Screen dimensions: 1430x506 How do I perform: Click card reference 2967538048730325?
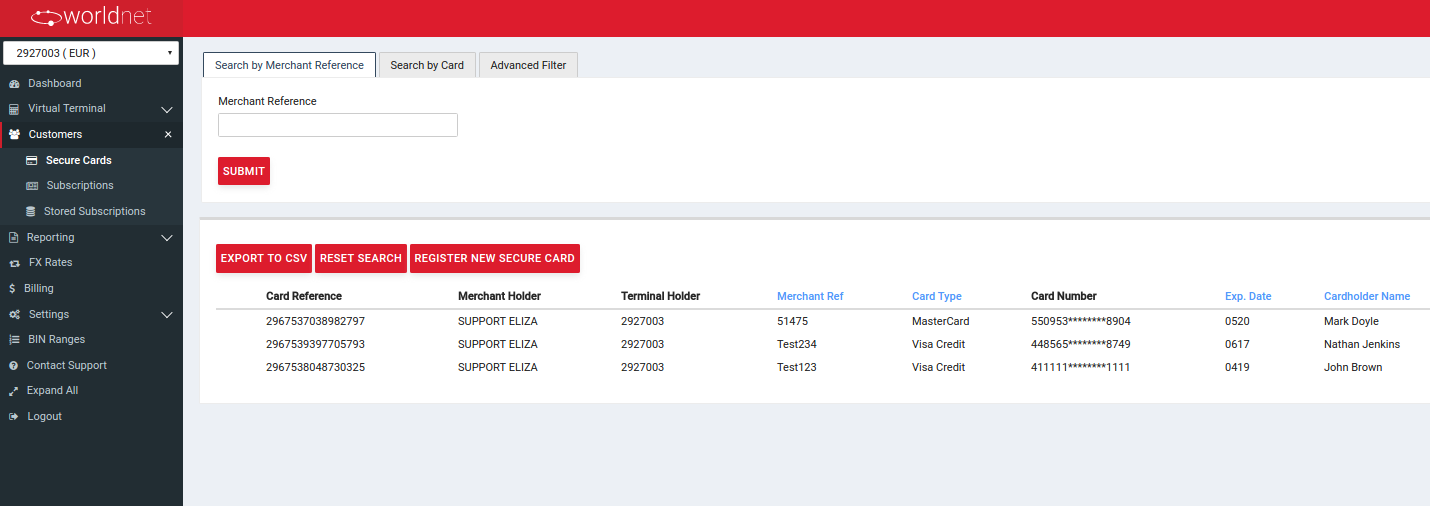click(x=315, y=367)
